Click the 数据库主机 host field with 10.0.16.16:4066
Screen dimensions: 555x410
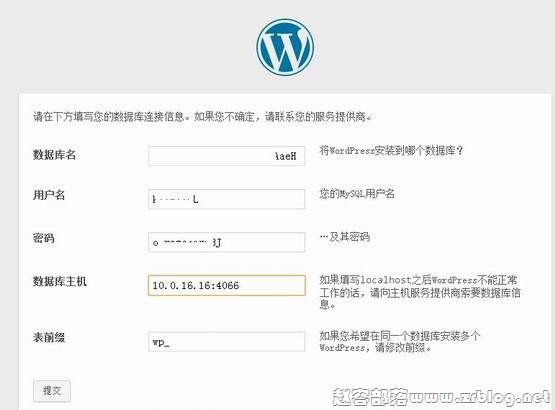click(227, 285)
